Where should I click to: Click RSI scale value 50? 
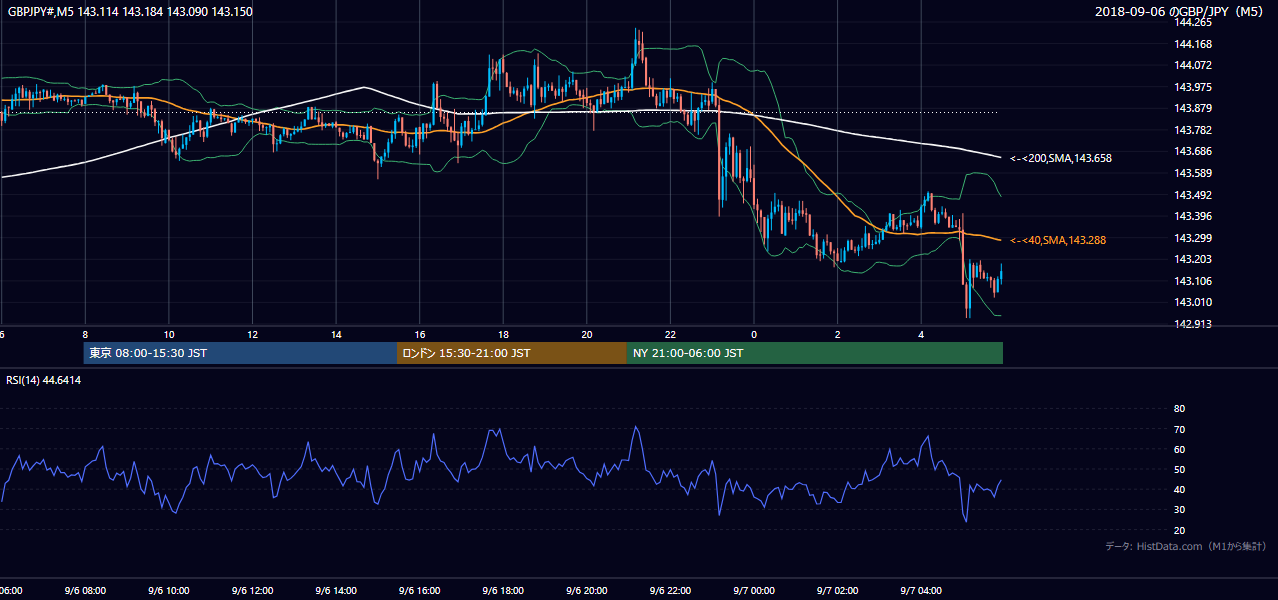1179,469
